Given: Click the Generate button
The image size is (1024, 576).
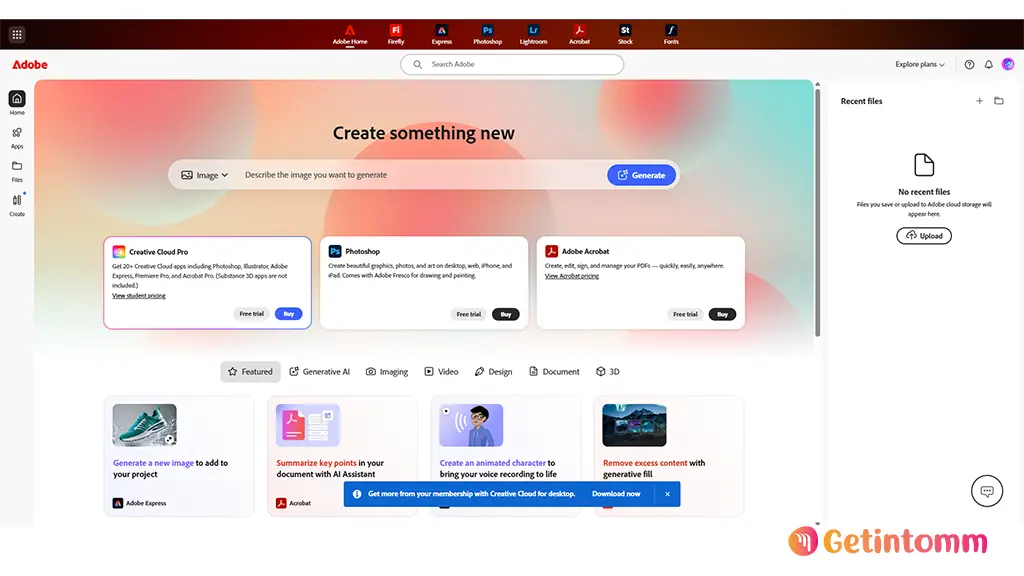Looking at the screenshot, I should (x=641, y=175).
